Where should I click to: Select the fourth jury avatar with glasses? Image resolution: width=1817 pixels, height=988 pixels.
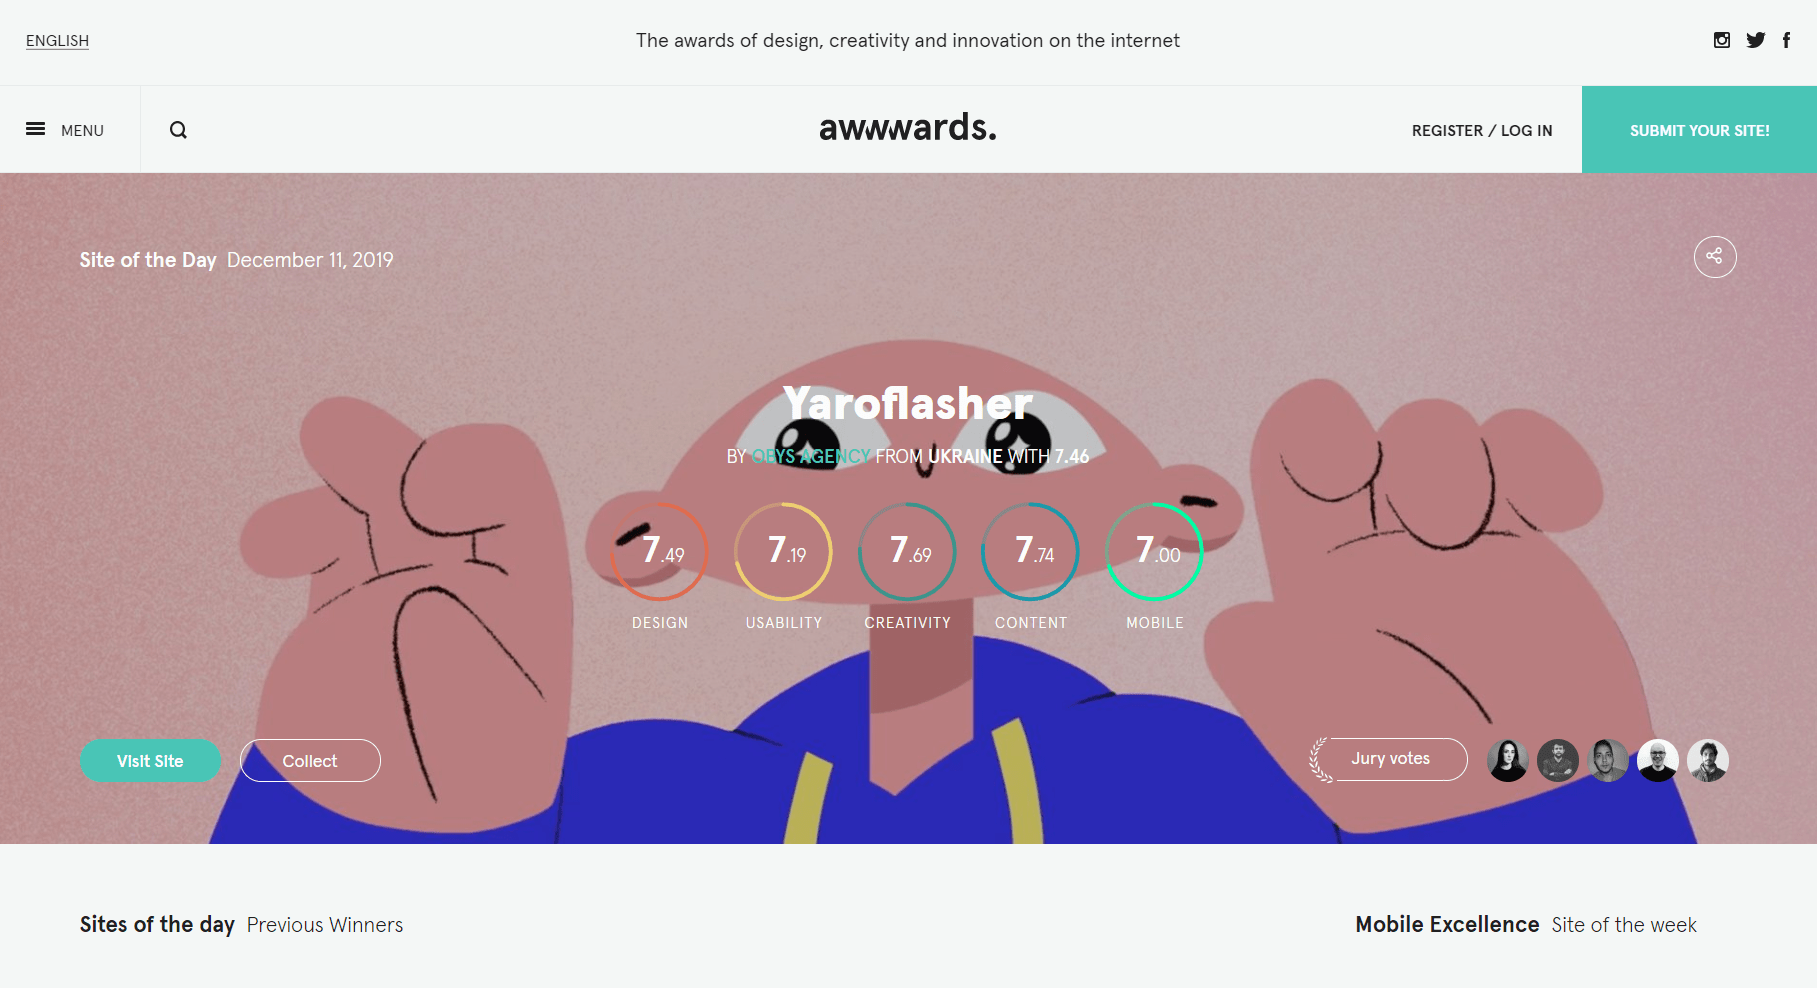point(1658,760)
